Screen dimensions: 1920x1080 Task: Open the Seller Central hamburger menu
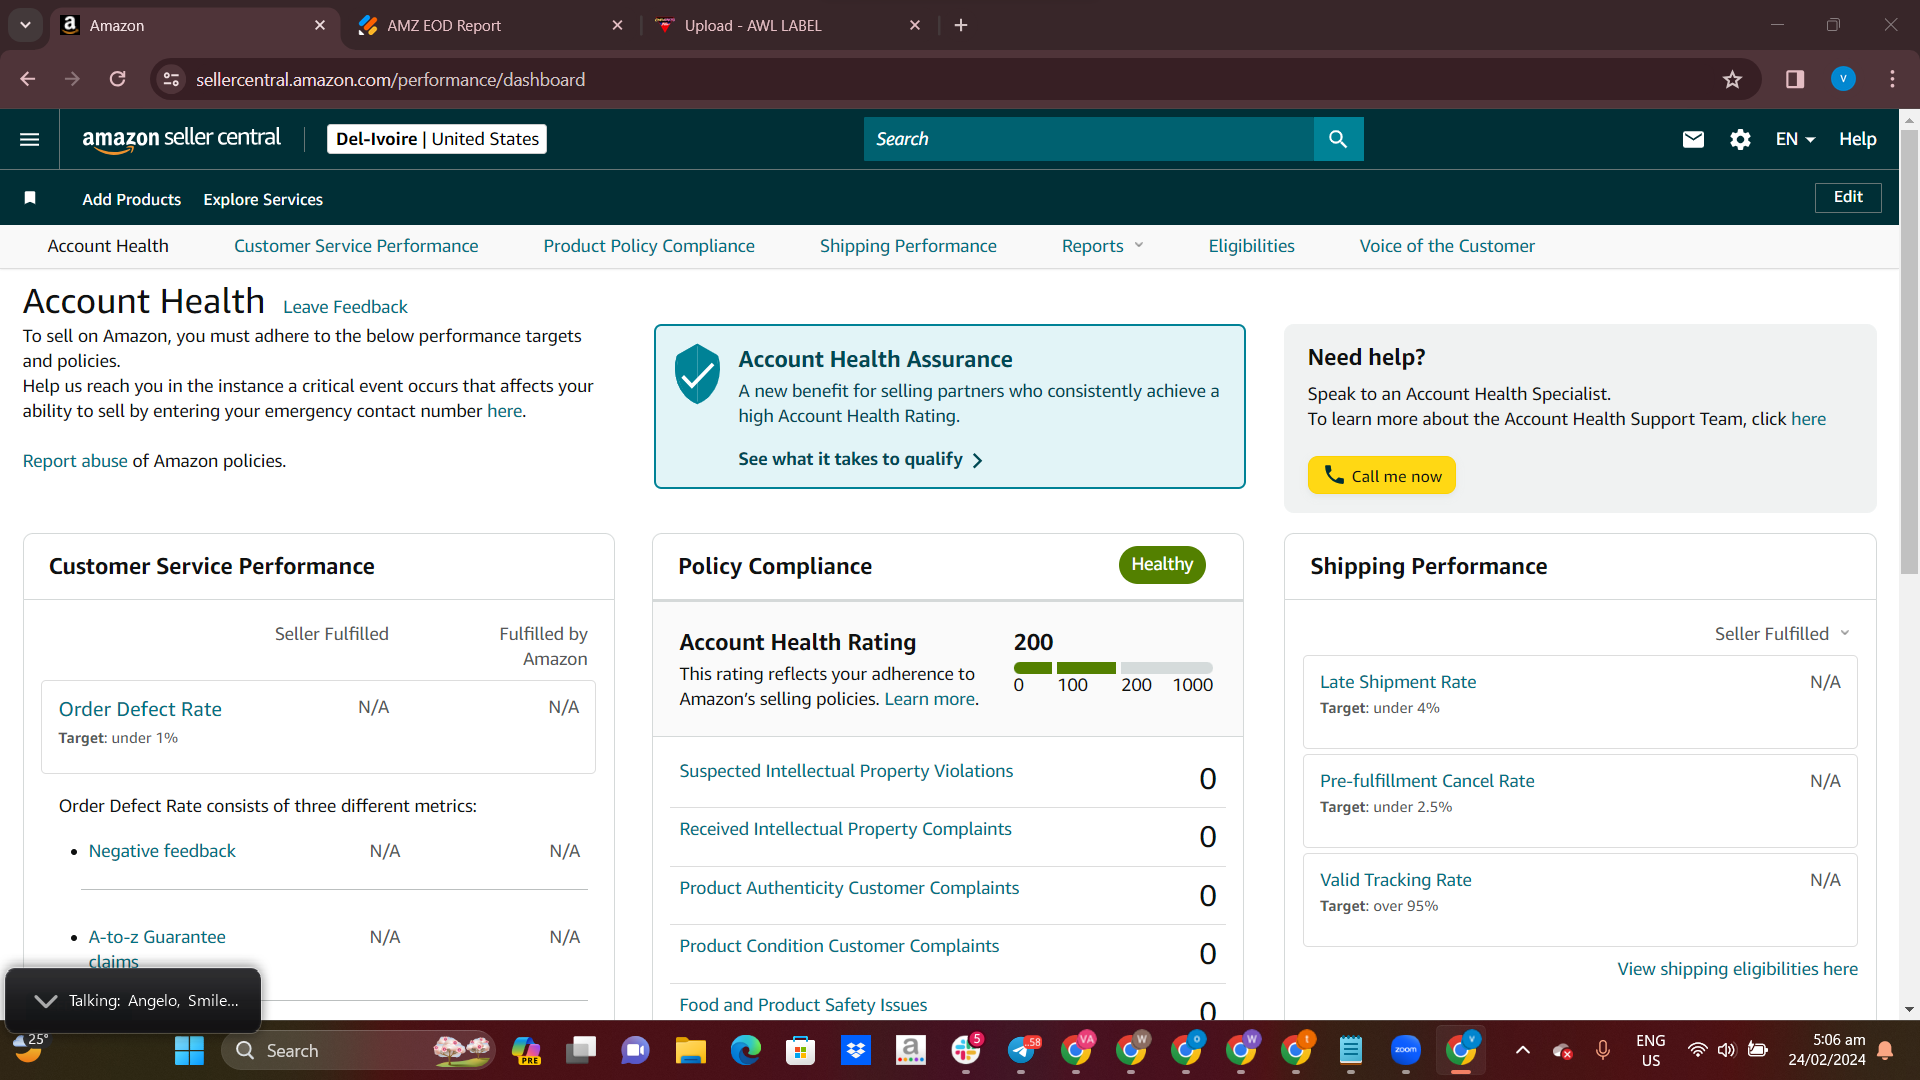click(30, 139)
